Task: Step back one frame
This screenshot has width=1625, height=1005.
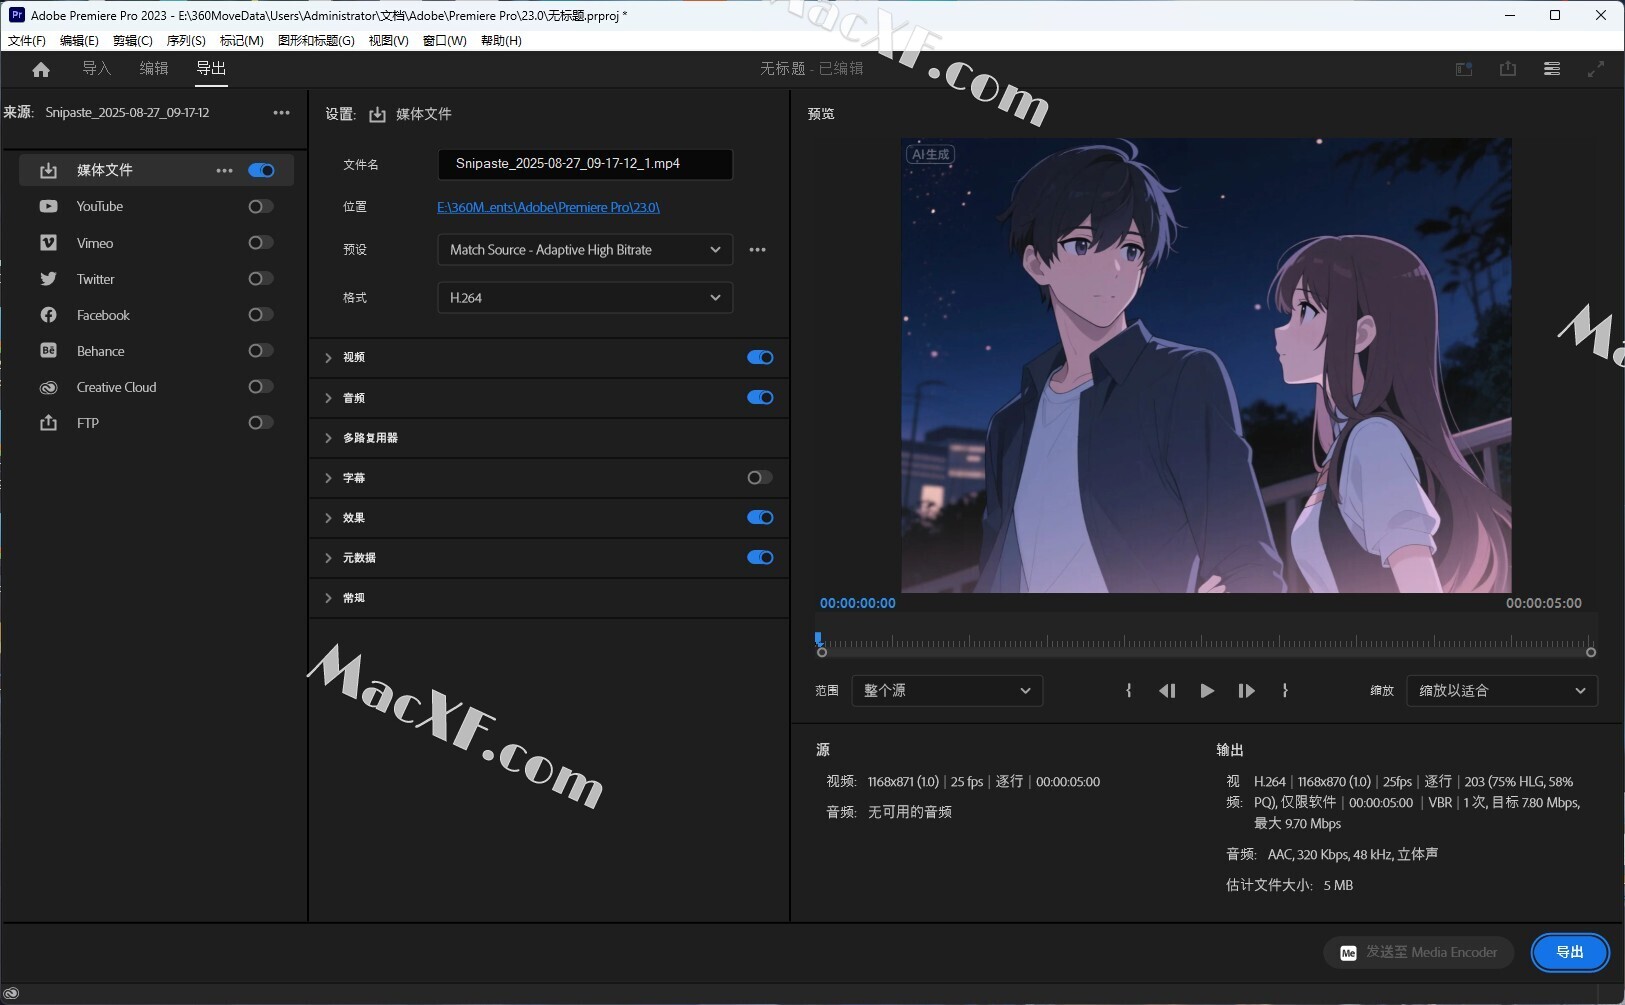Action: coord(1167,691)
